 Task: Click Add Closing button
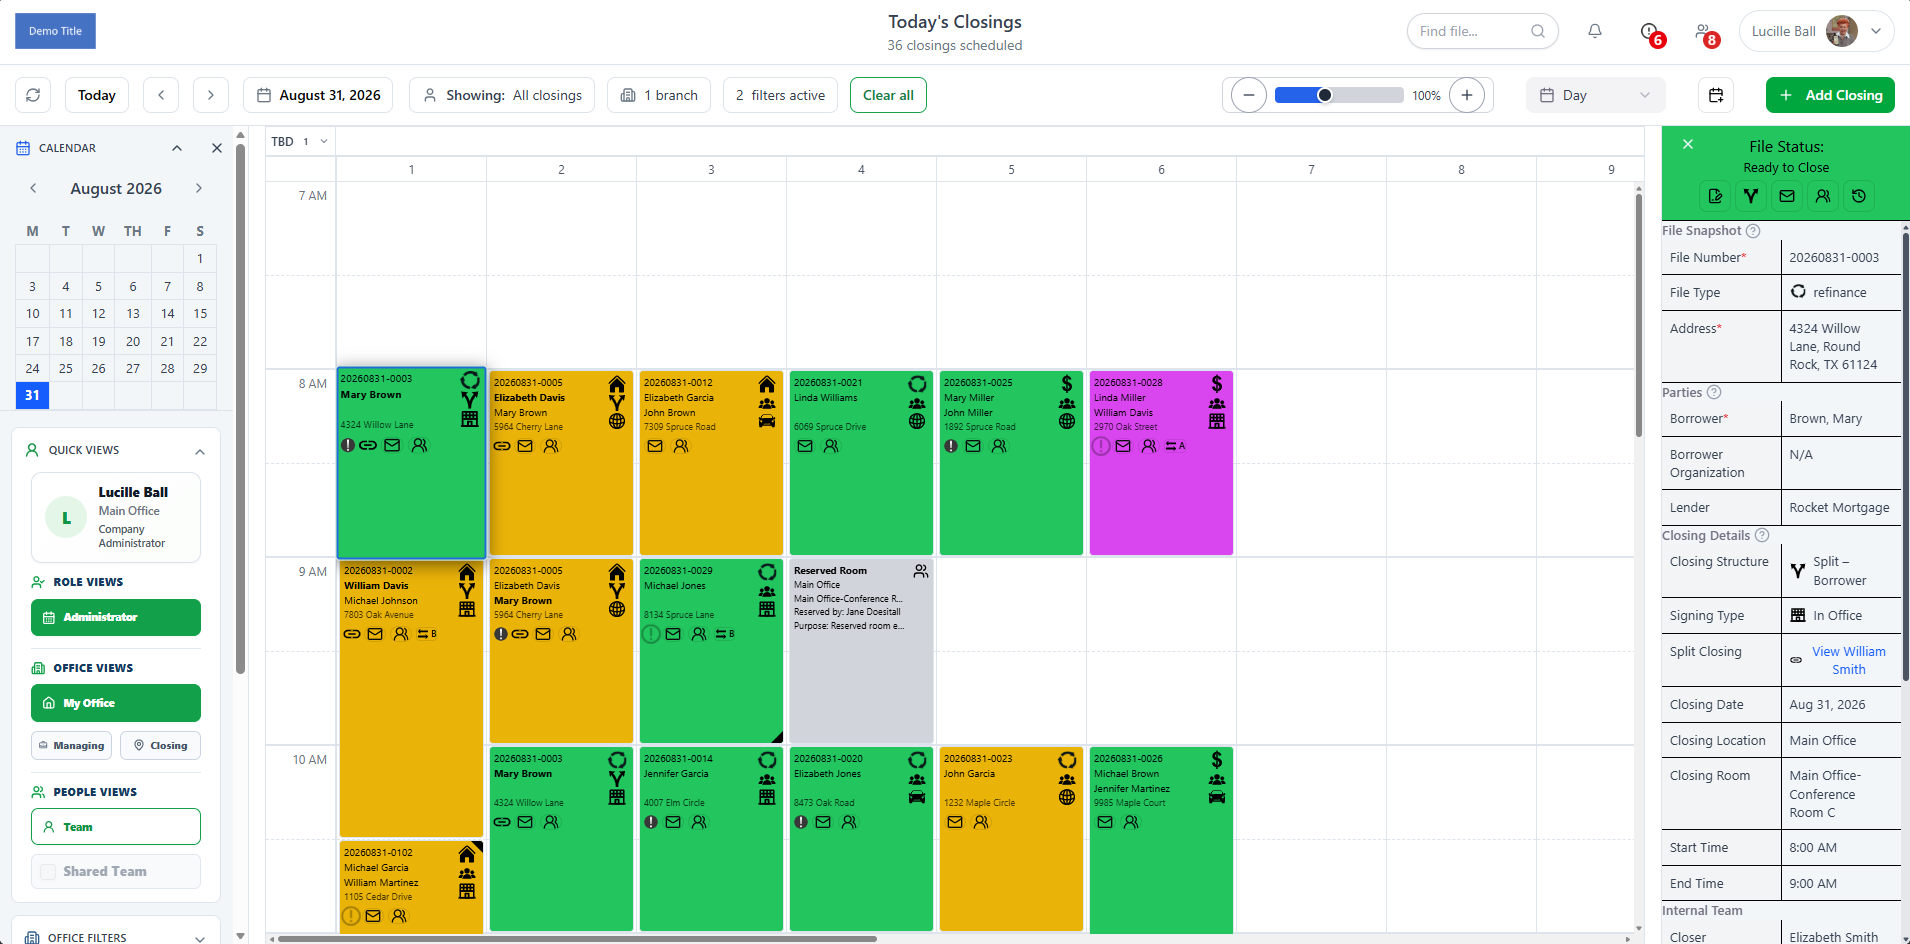click(1830, 95)
